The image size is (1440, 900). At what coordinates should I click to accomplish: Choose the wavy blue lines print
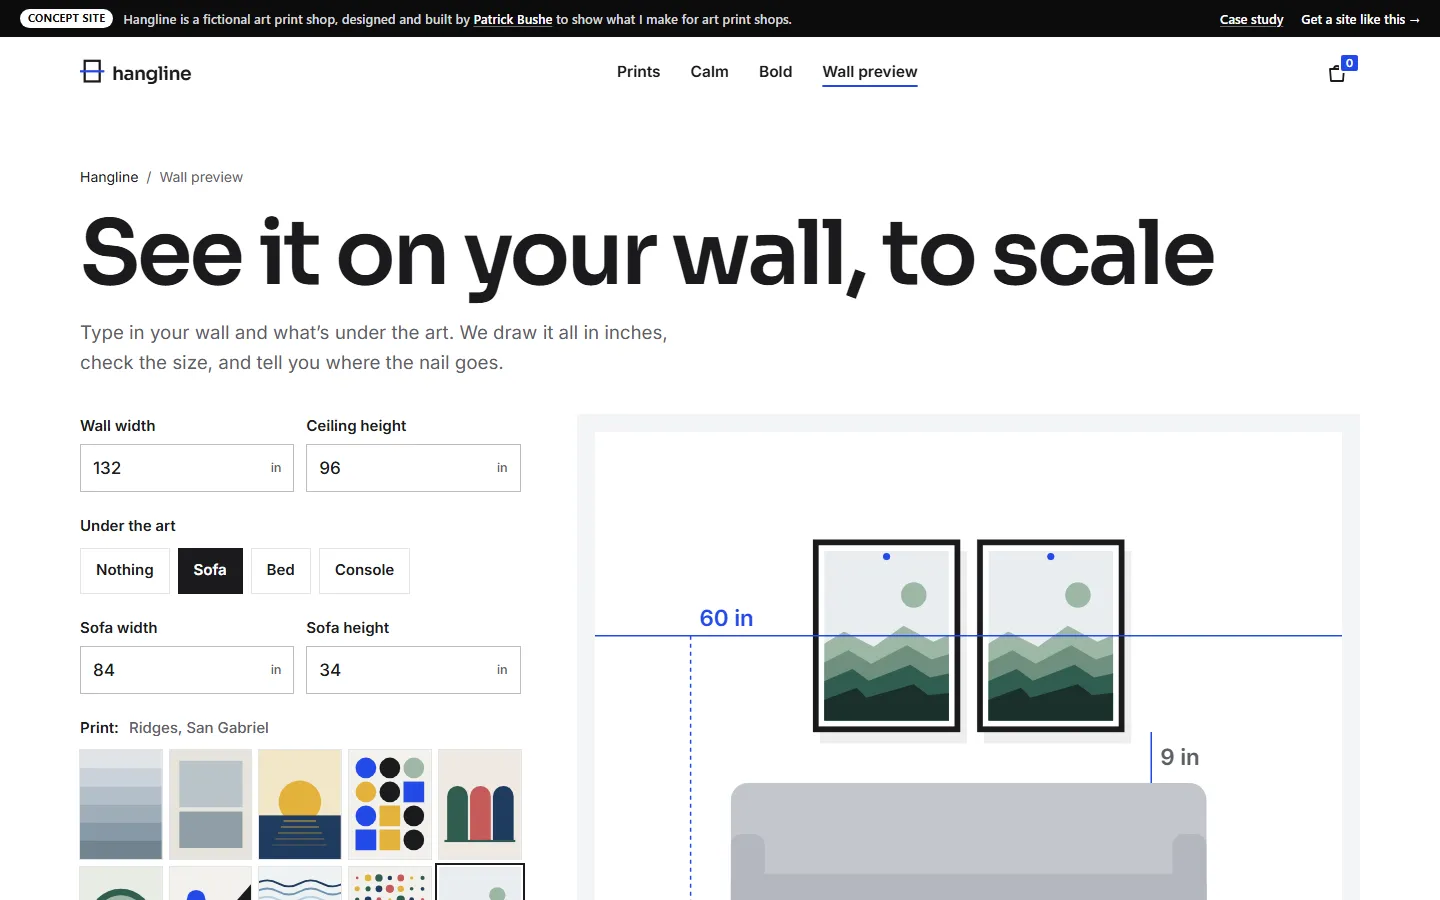click(300, 883)
